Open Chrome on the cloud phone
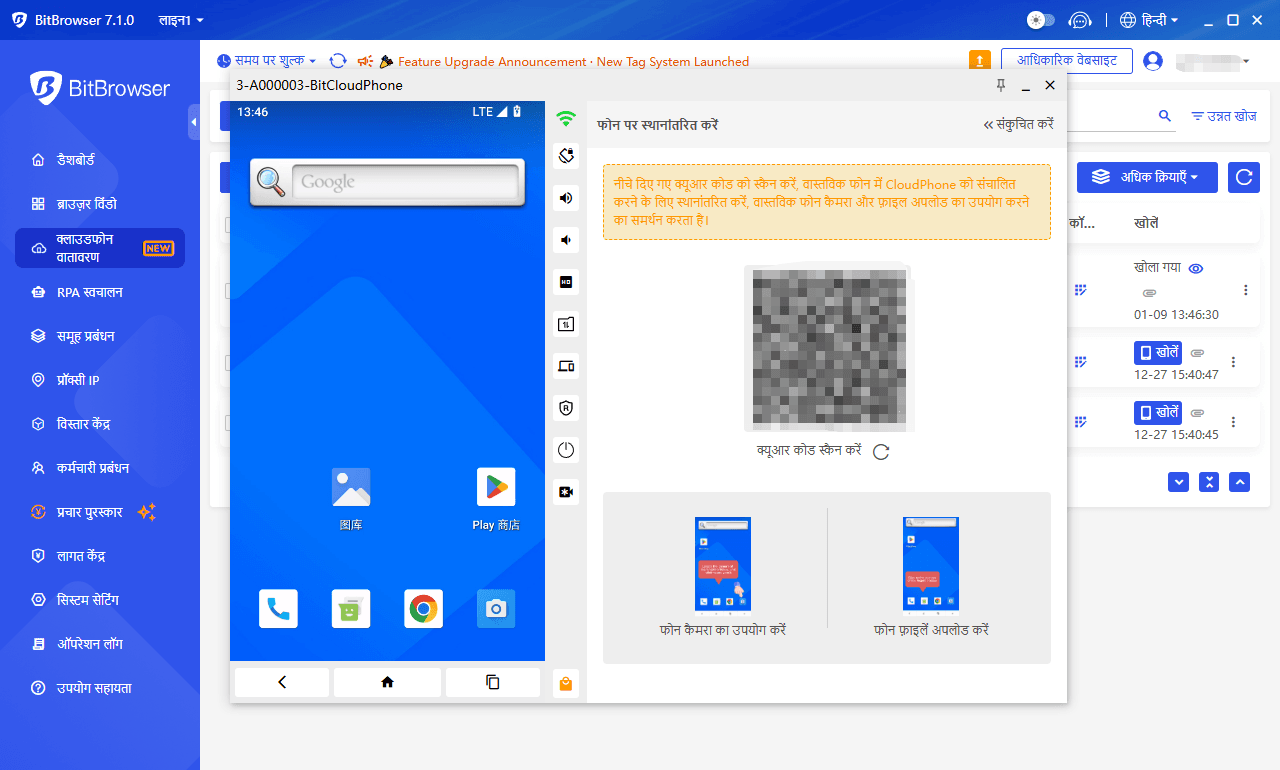Image resolution: width=1280 pixels, height=770 pixels. [x=424, y=608]
